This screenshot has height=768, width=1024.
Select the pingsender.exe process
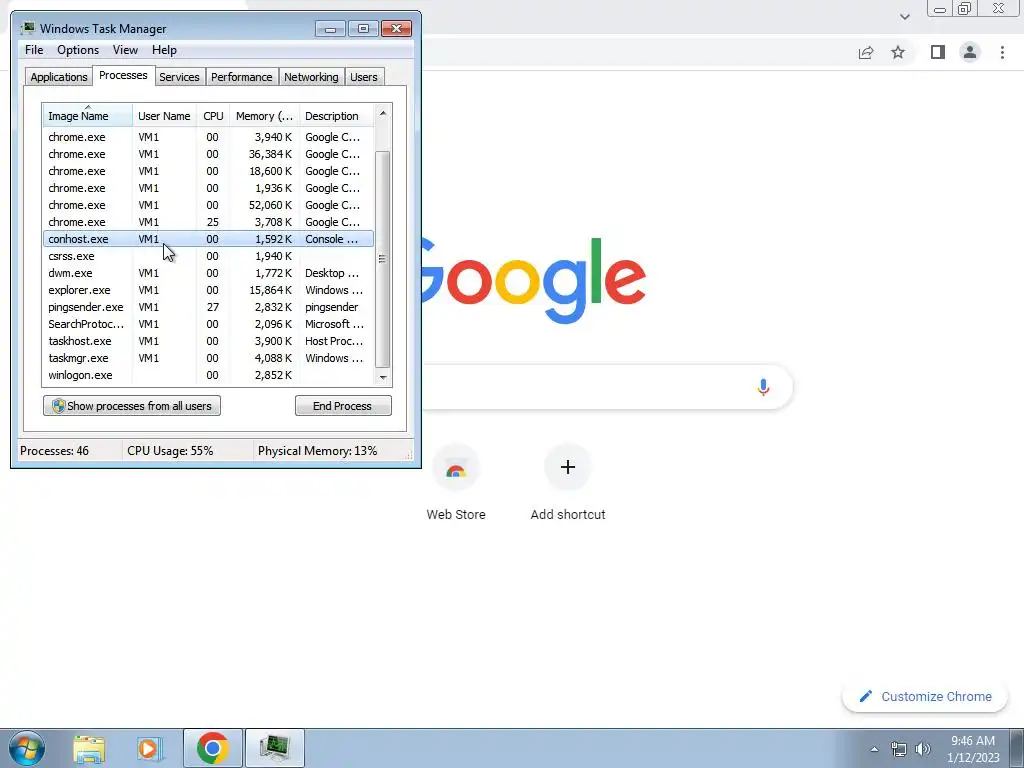point(208,307)
